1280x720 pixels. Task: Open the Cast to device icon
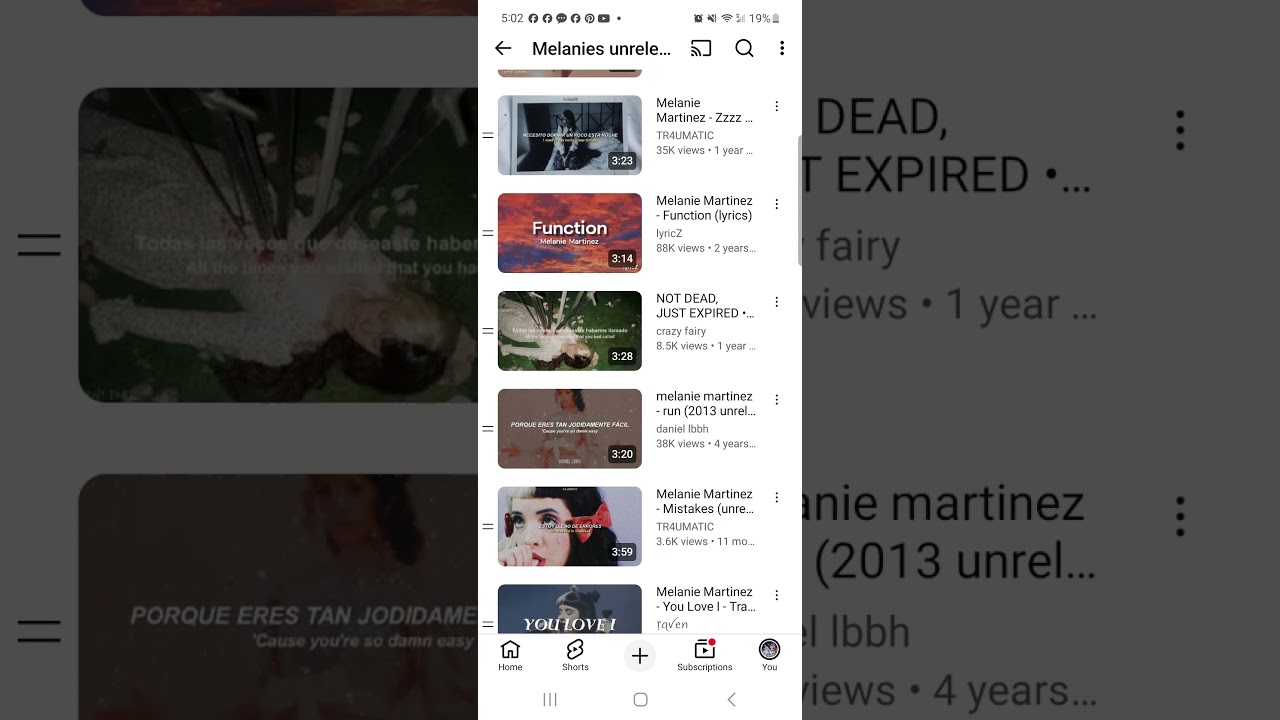pos(701,48)
